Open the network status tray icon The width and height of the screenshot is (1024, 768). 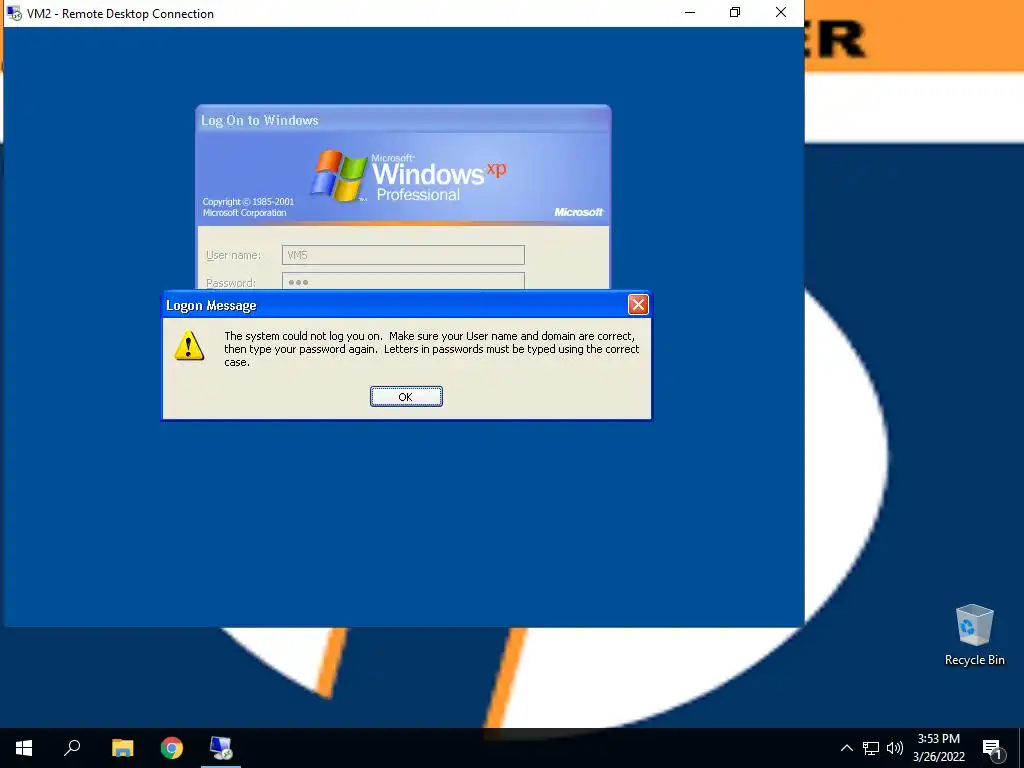(x=871, y=748)
